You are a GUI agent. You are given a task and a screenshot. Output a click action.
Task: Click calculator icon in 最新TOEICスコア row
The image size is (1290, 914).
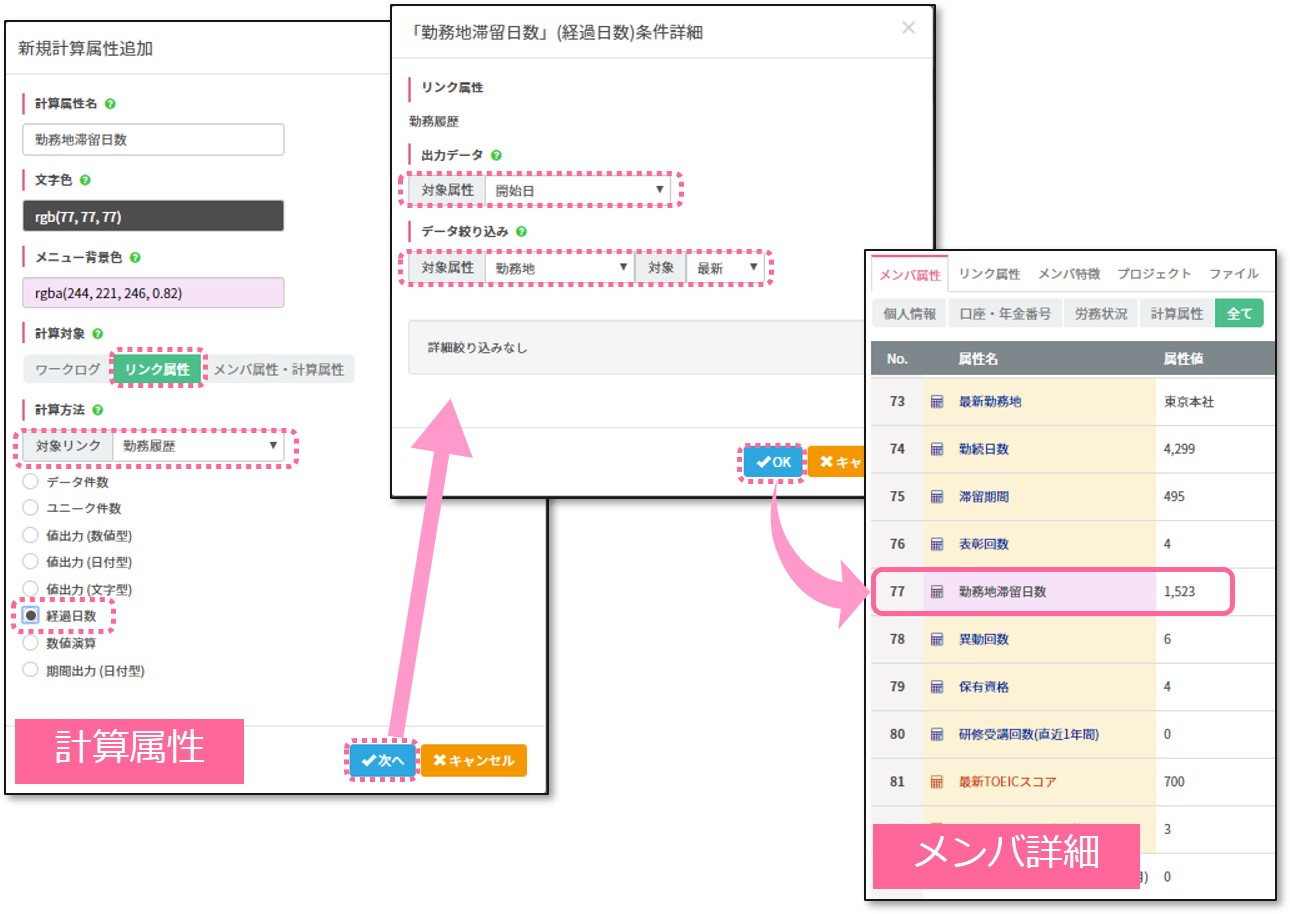[937, 782]
